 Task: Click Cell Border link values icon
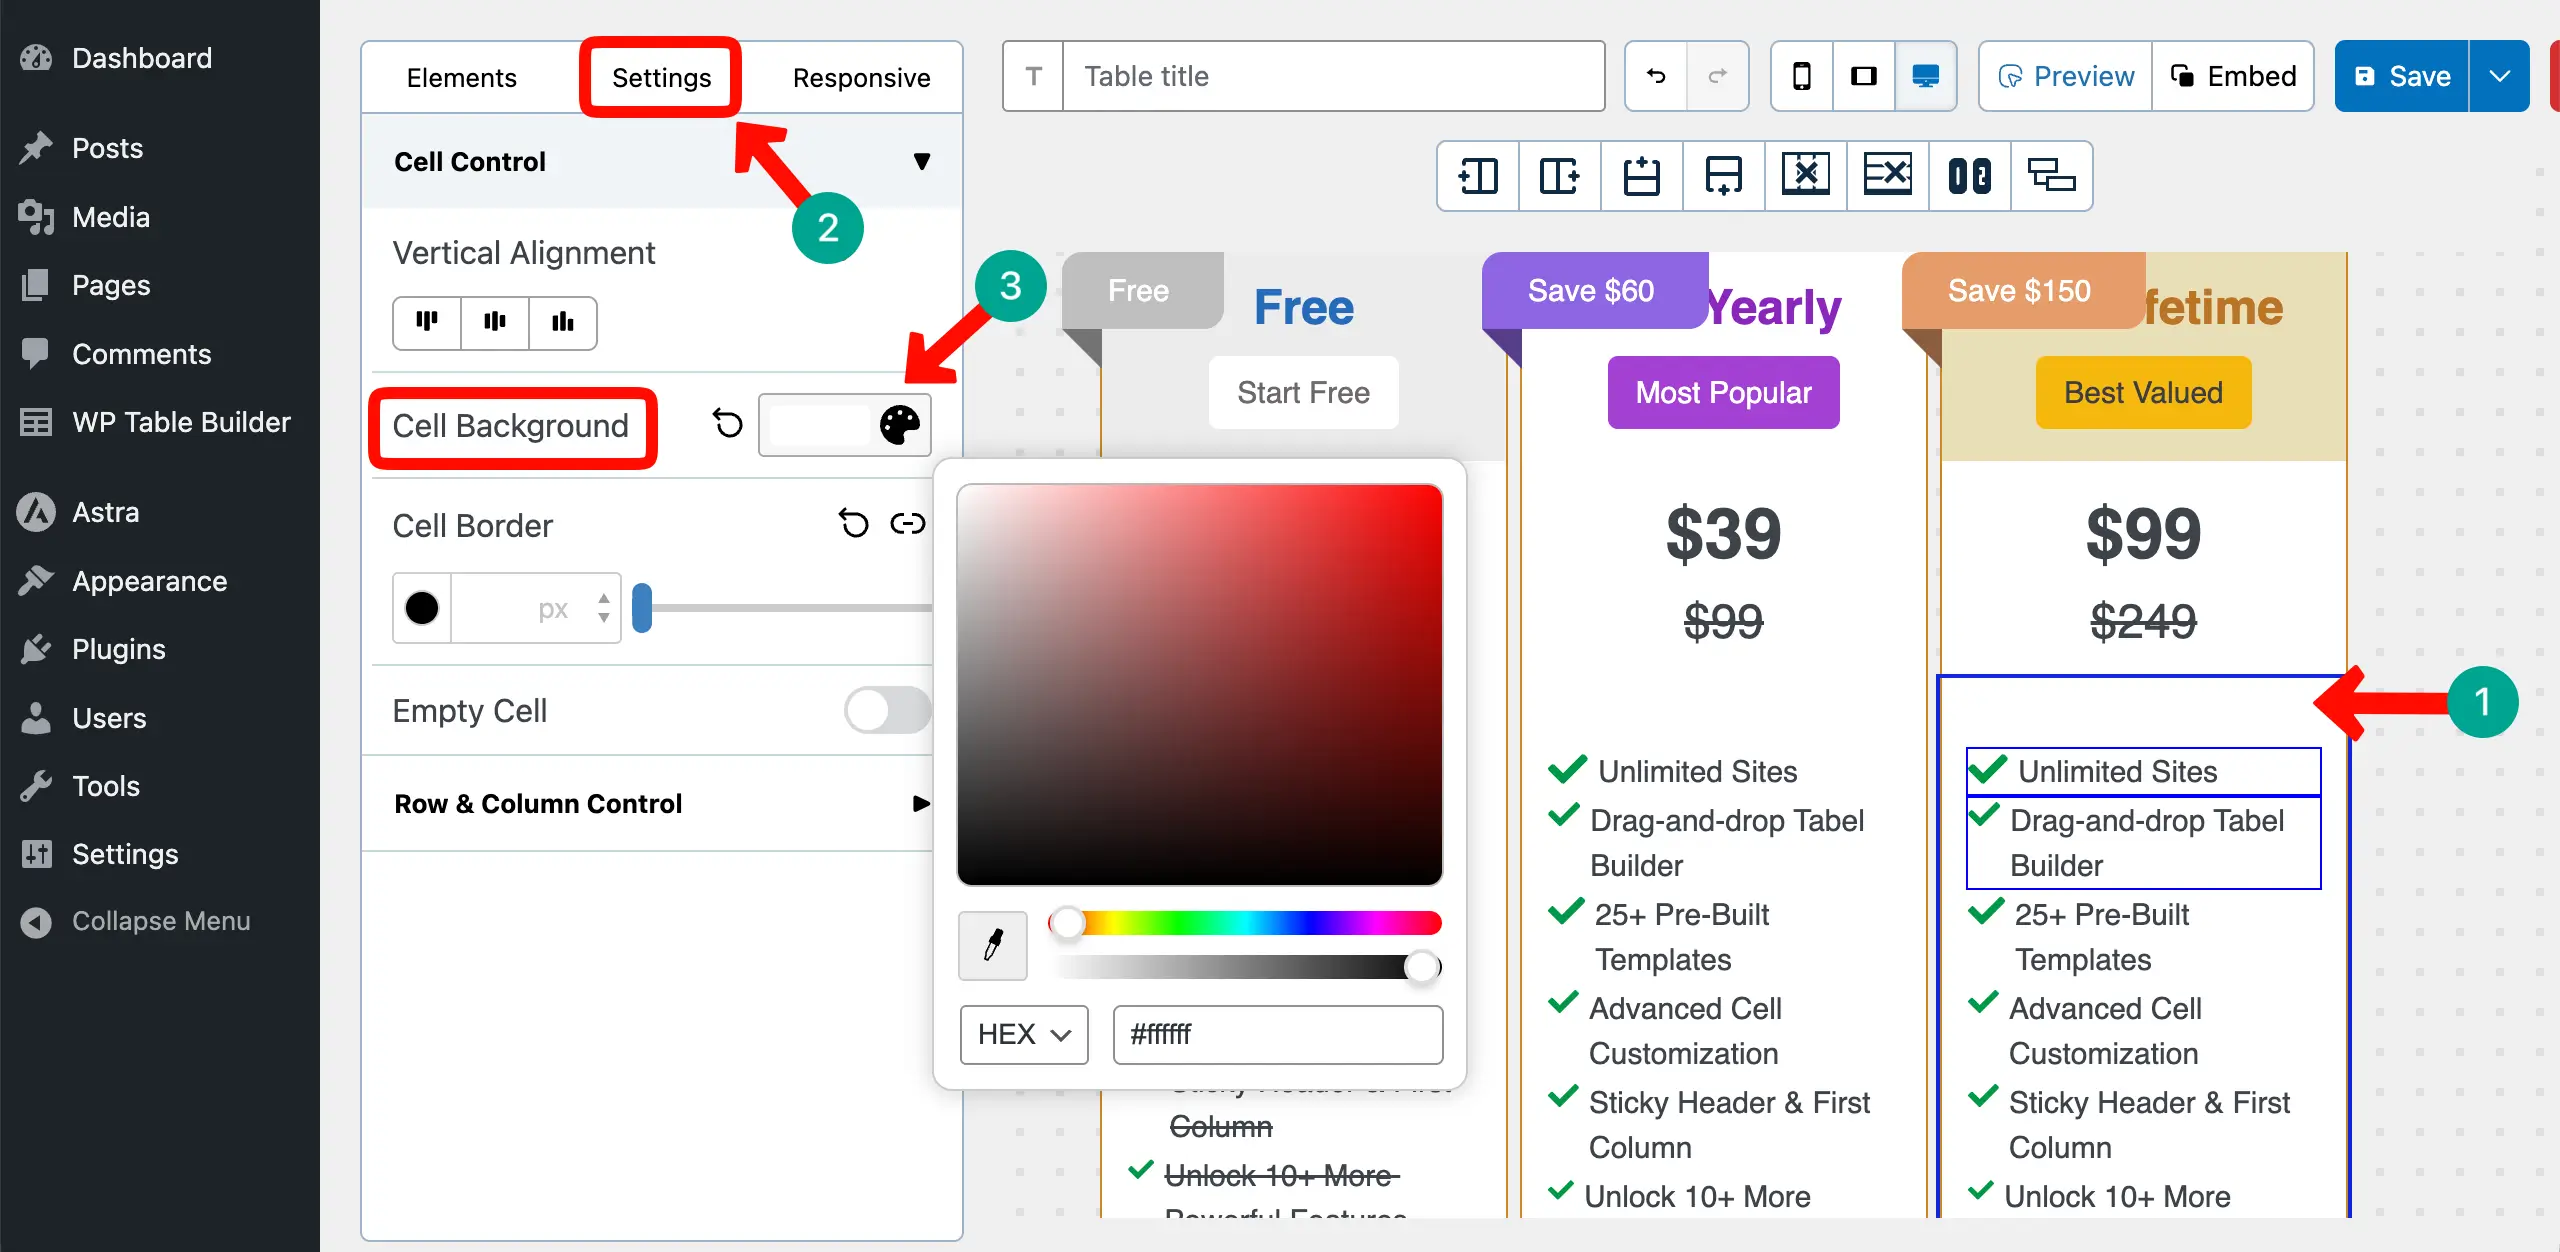click(907, 524)
